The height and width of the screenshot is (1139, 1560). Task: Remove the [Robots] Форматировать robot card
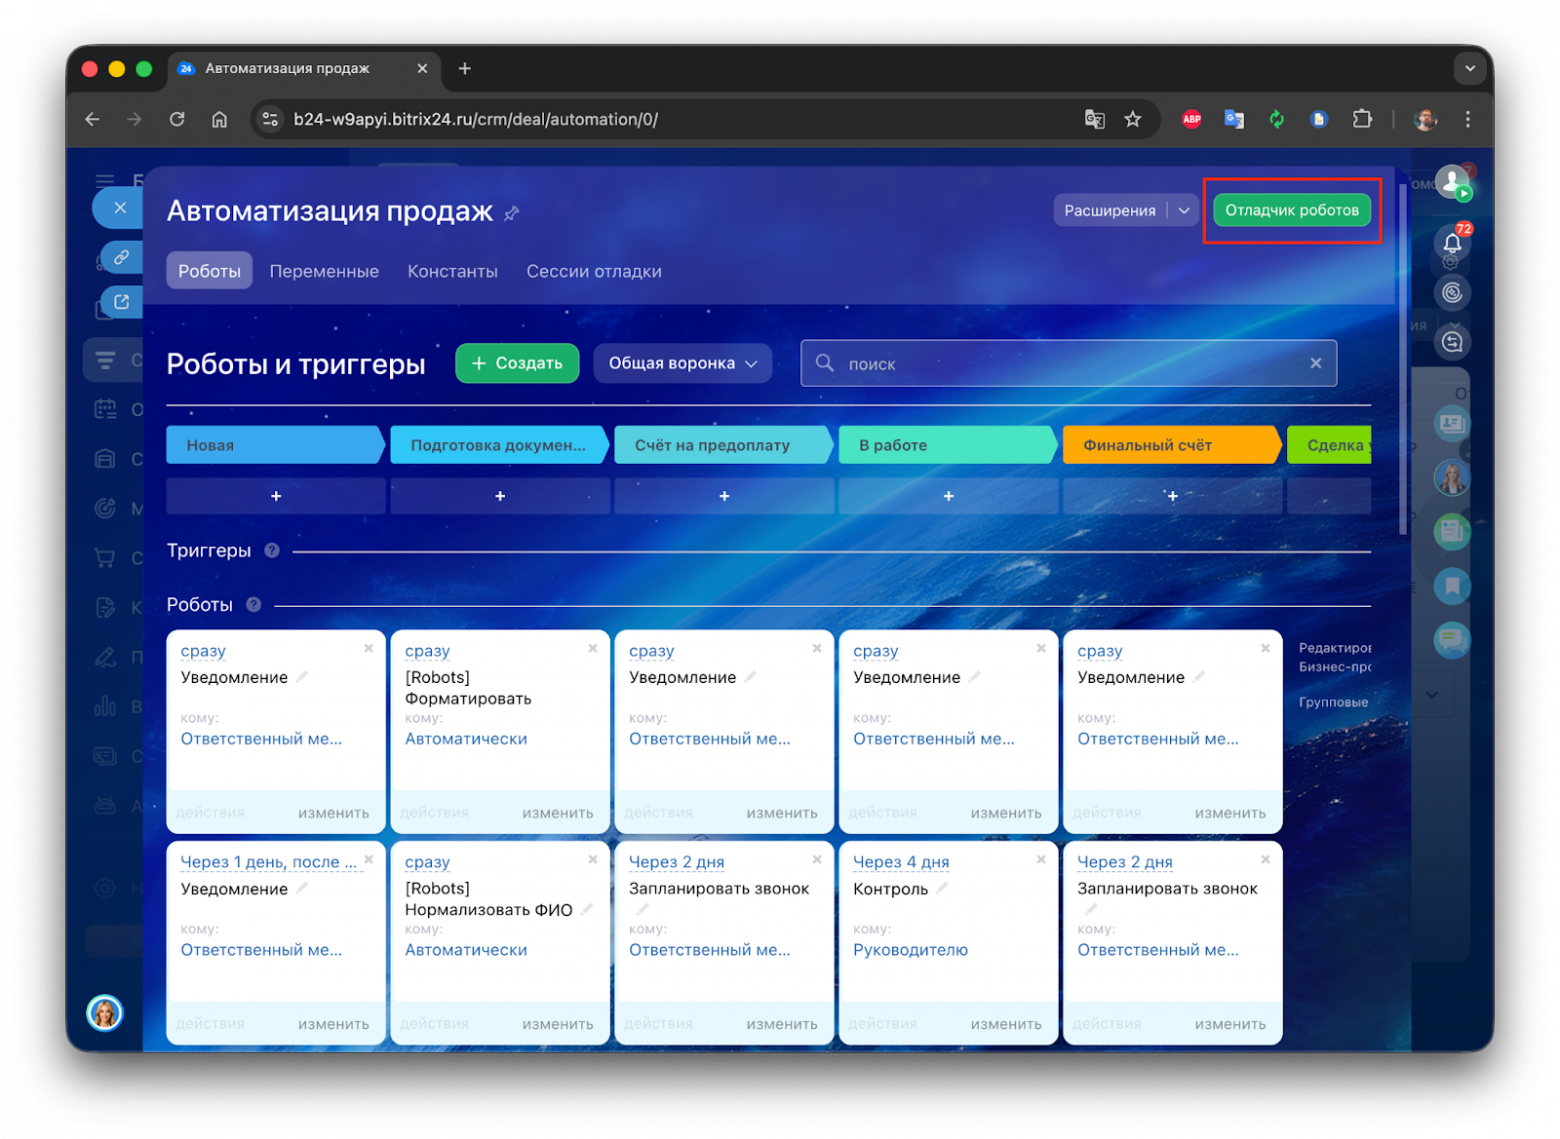coord(593,648)
